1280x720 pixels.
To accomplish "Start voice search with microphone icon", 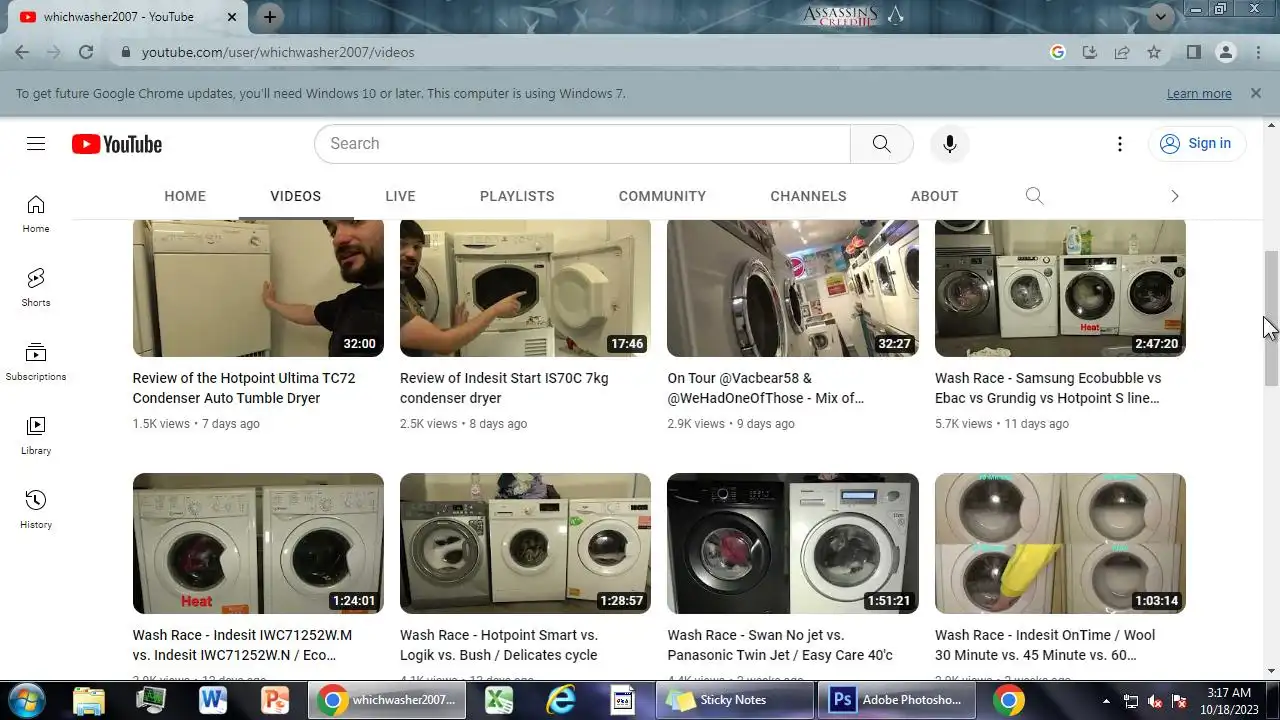I will (x=949, y=144).
